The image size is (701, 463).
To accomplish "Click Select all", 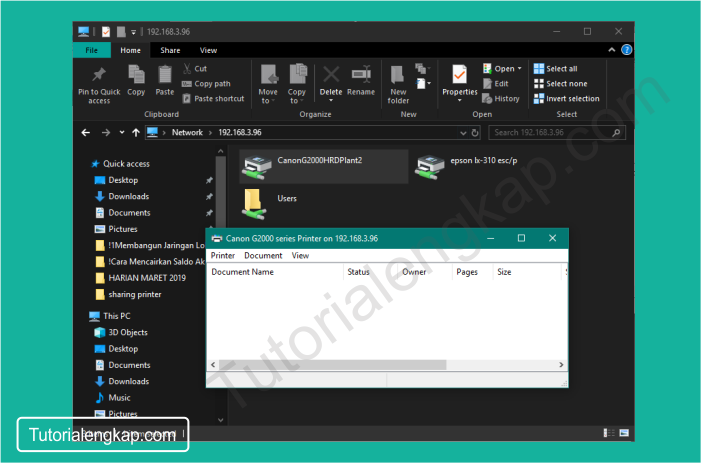I will (556, 68).
